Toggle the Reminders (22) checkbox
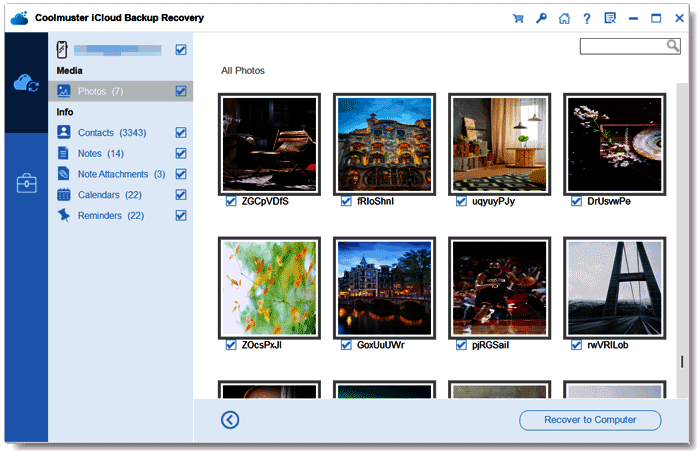The height and width of the screenshot is (452, 700). click(181, 216)
